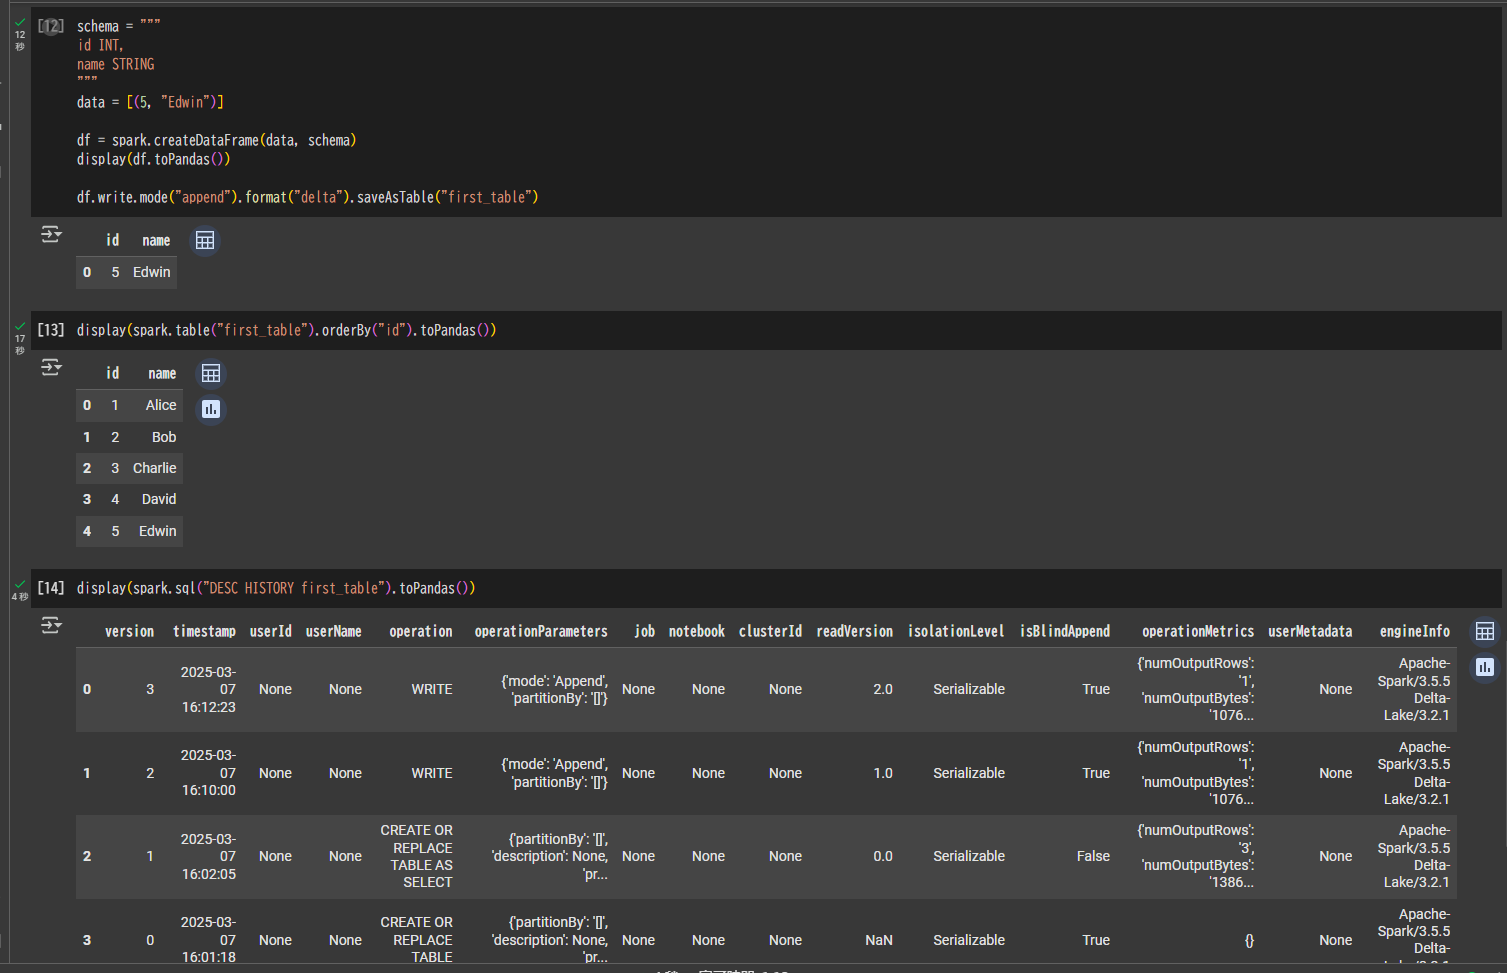Select 'Edwin' in the cell 13 output table
This screenshot has height=973, width=1507.
pyautogui.click(x=158, y=532)
